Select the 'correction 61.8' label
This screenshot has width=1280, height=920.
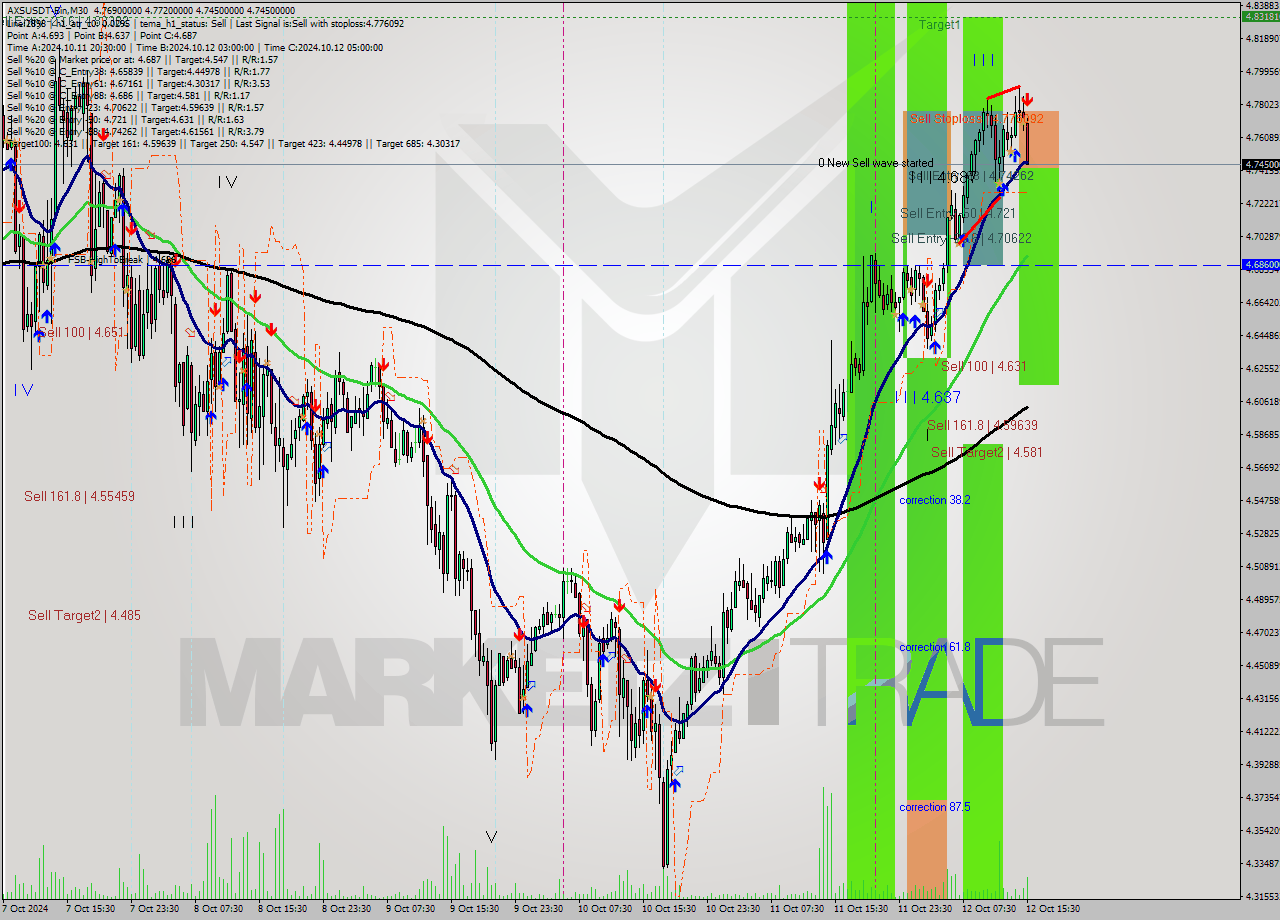point(935,647)
